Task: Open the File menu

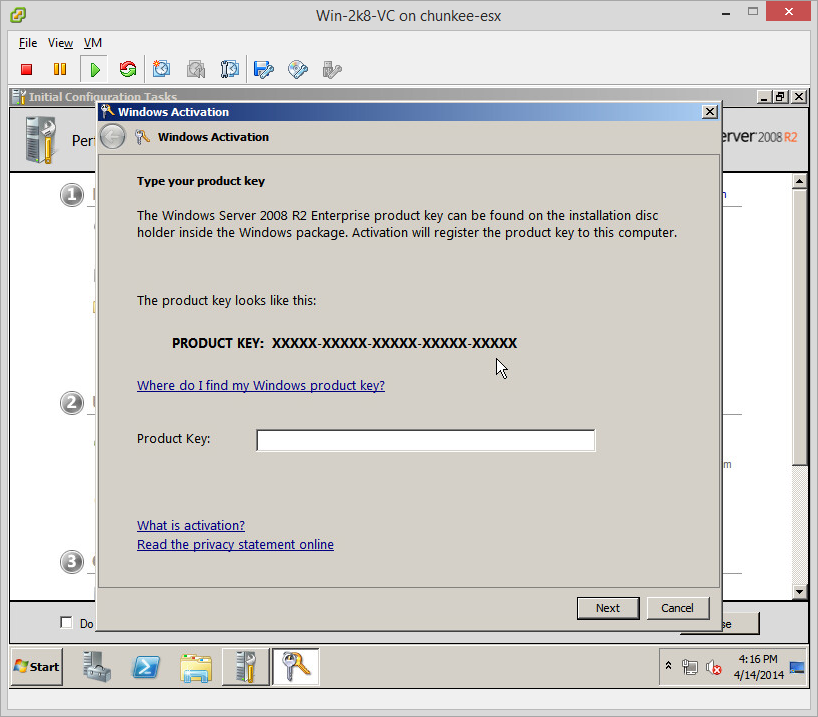Action: (x=28, y=43)
